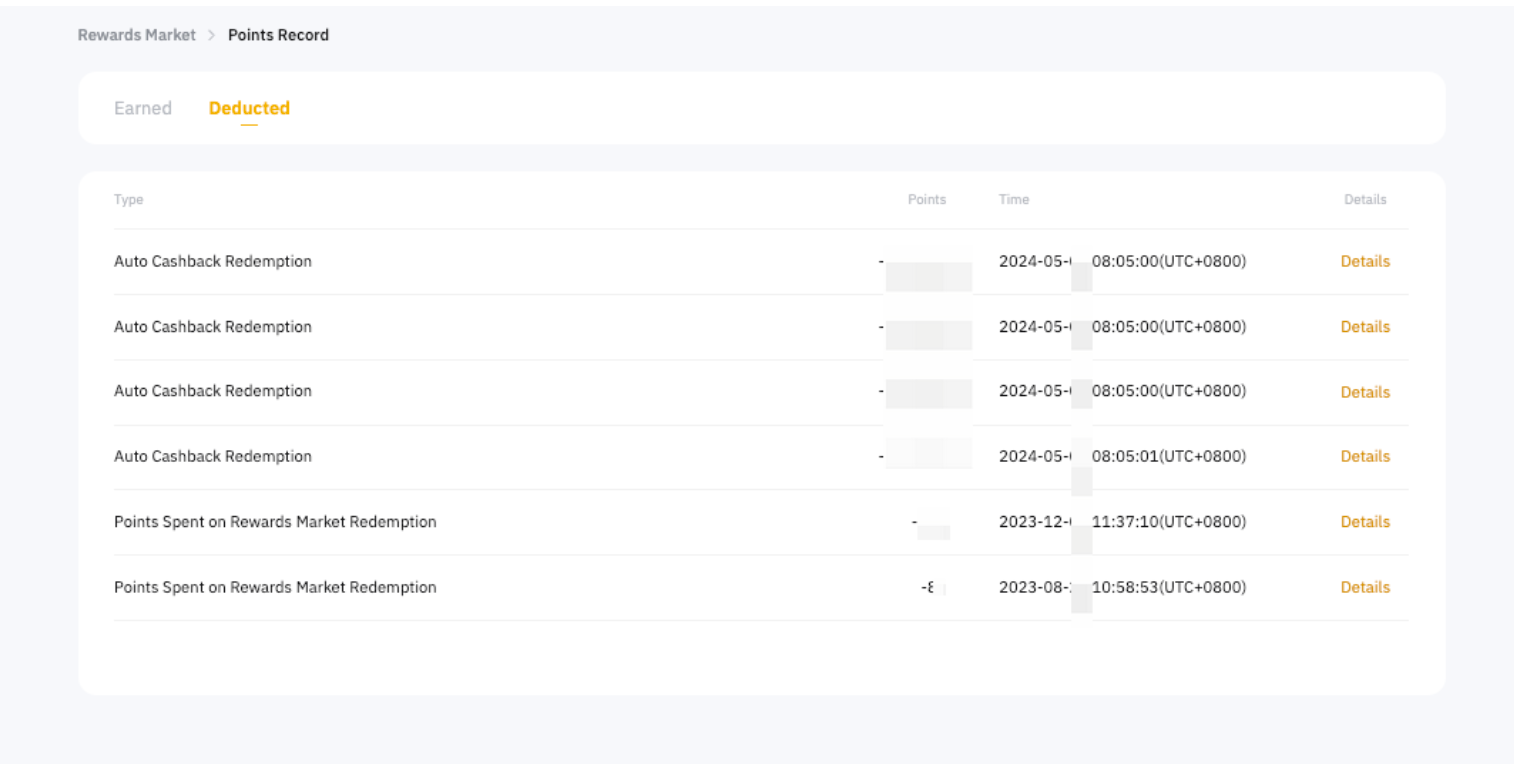Switch to the Earned tab
Viewport: 1514px width, 764px height.
pyautogui.click(x=143, y=108)
